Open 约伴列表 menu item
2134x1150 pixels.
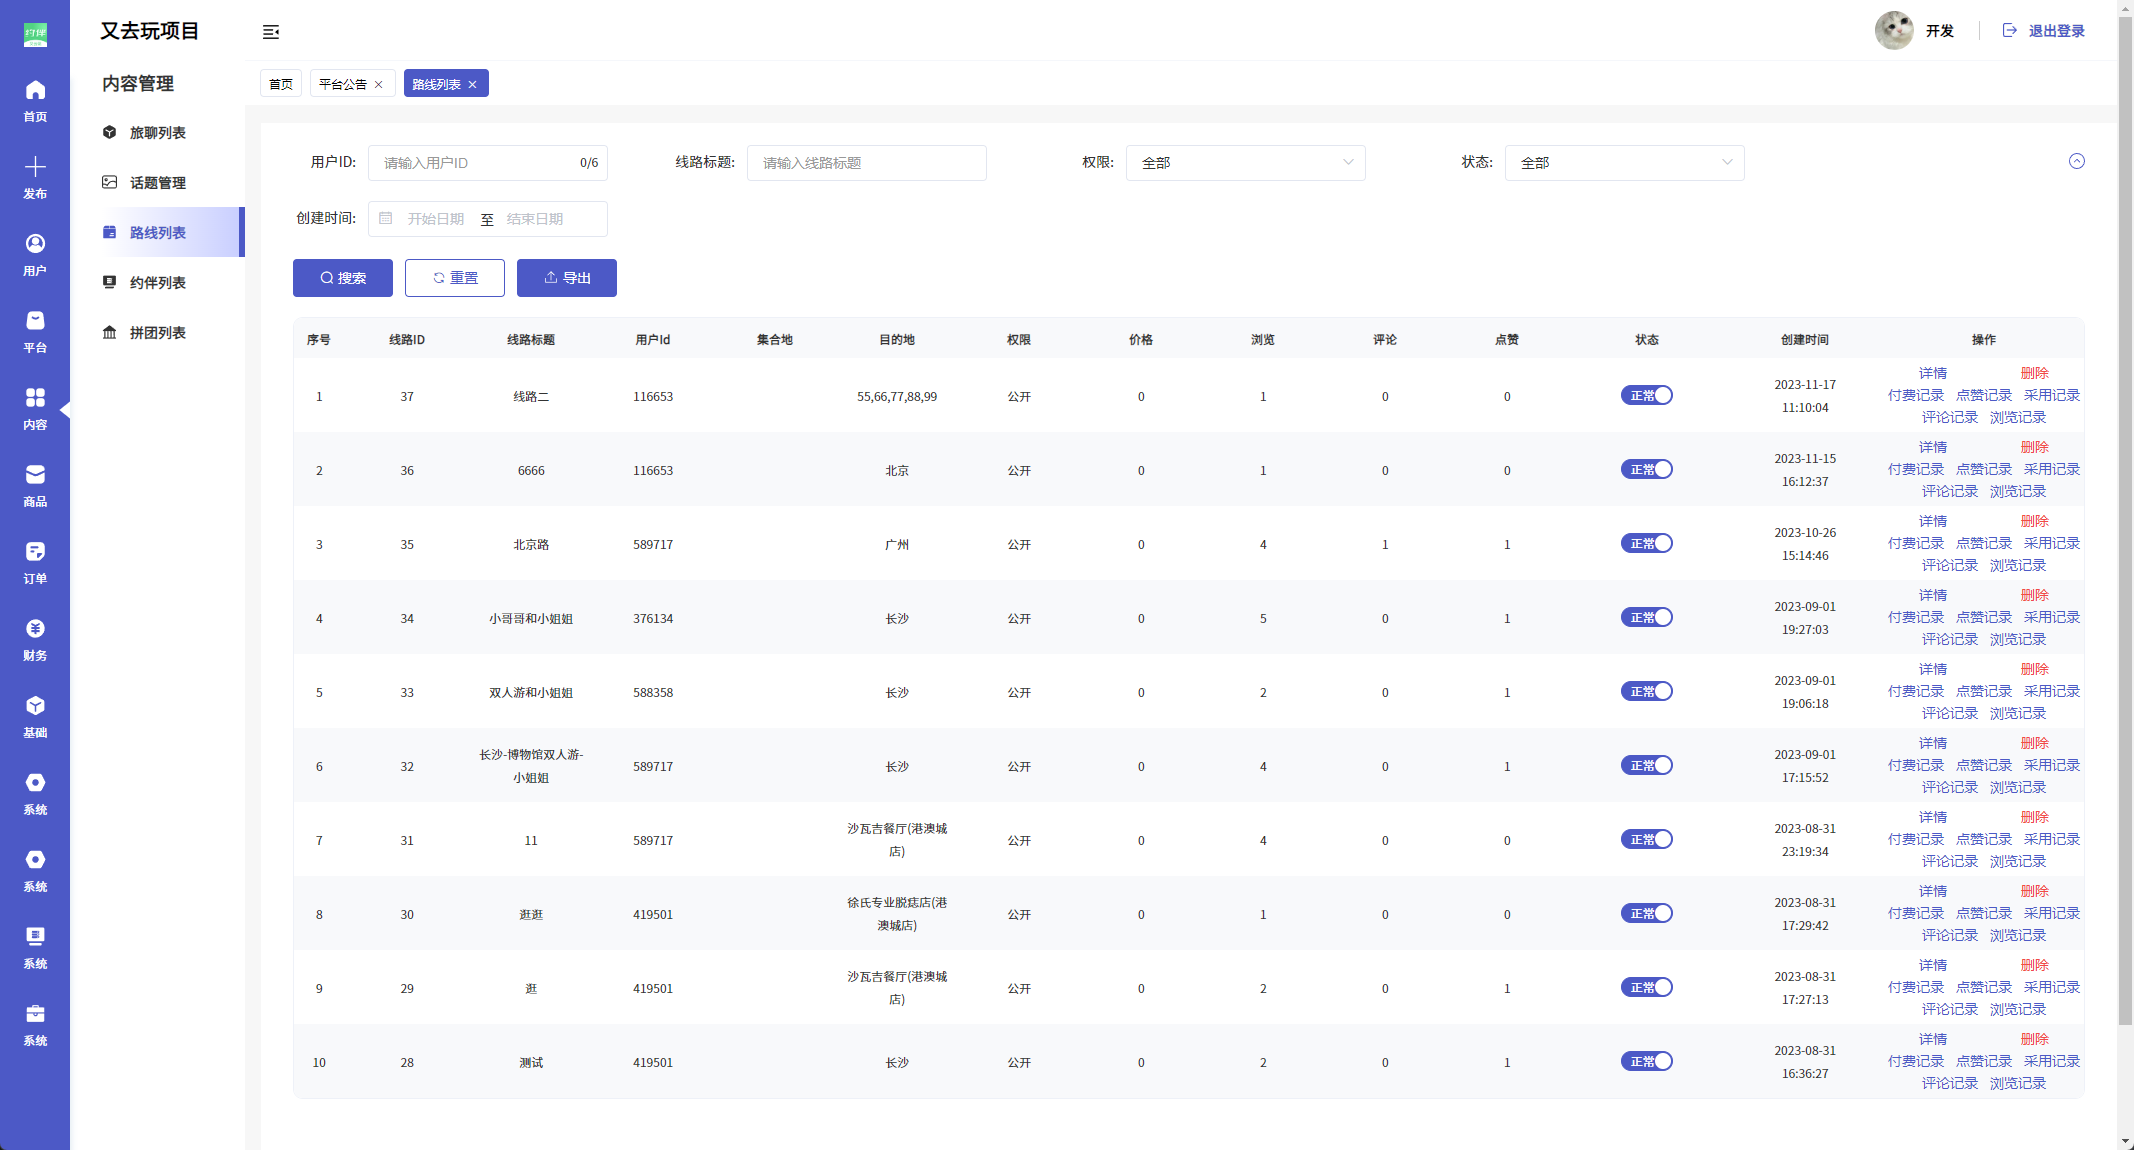[158, 283]
